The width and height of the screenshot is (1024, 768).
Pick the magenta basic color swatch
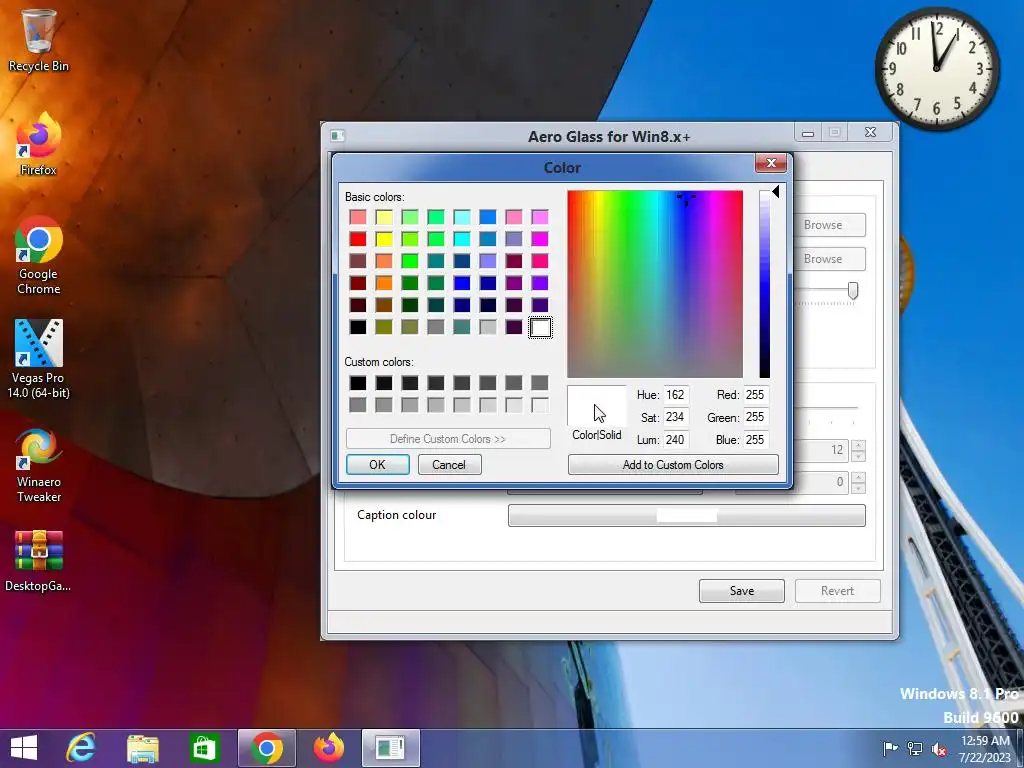540,239
